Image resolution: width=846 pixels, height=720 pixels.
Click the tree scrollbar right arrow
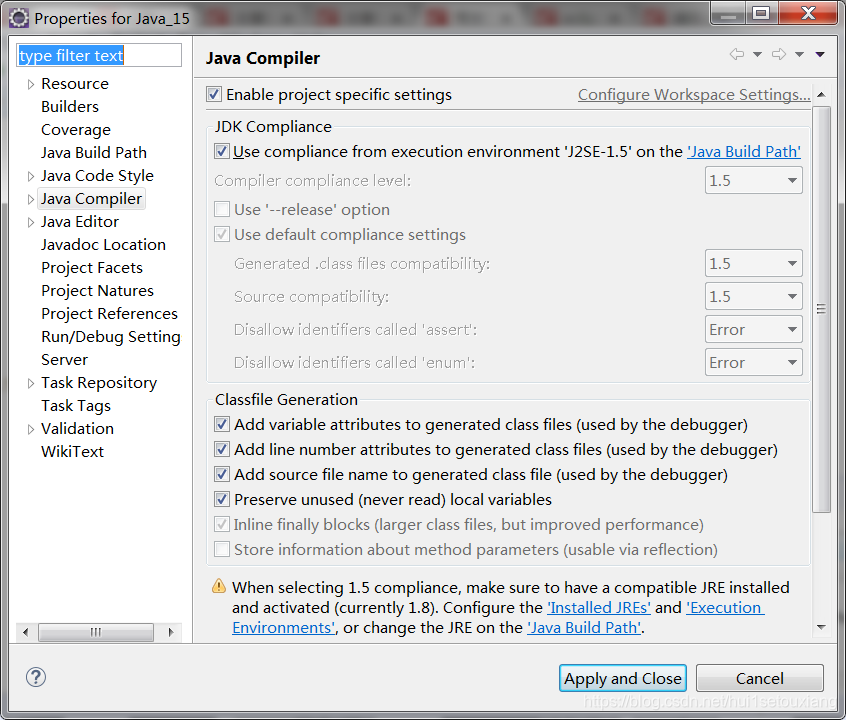(171, 631)
